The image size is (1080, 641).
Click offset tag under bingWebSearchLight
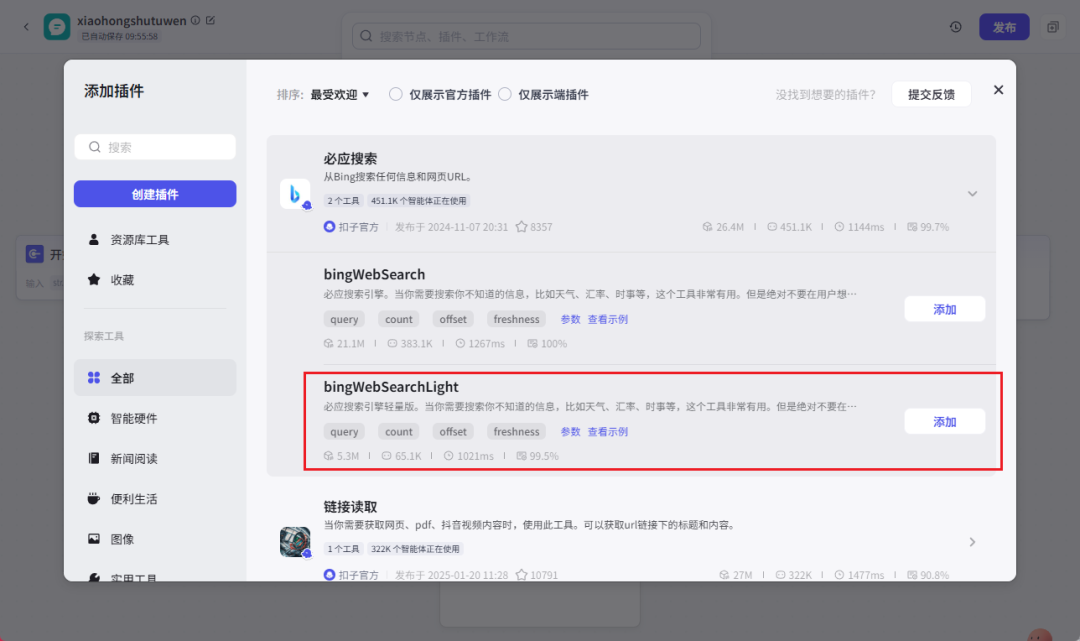[453, 431]
